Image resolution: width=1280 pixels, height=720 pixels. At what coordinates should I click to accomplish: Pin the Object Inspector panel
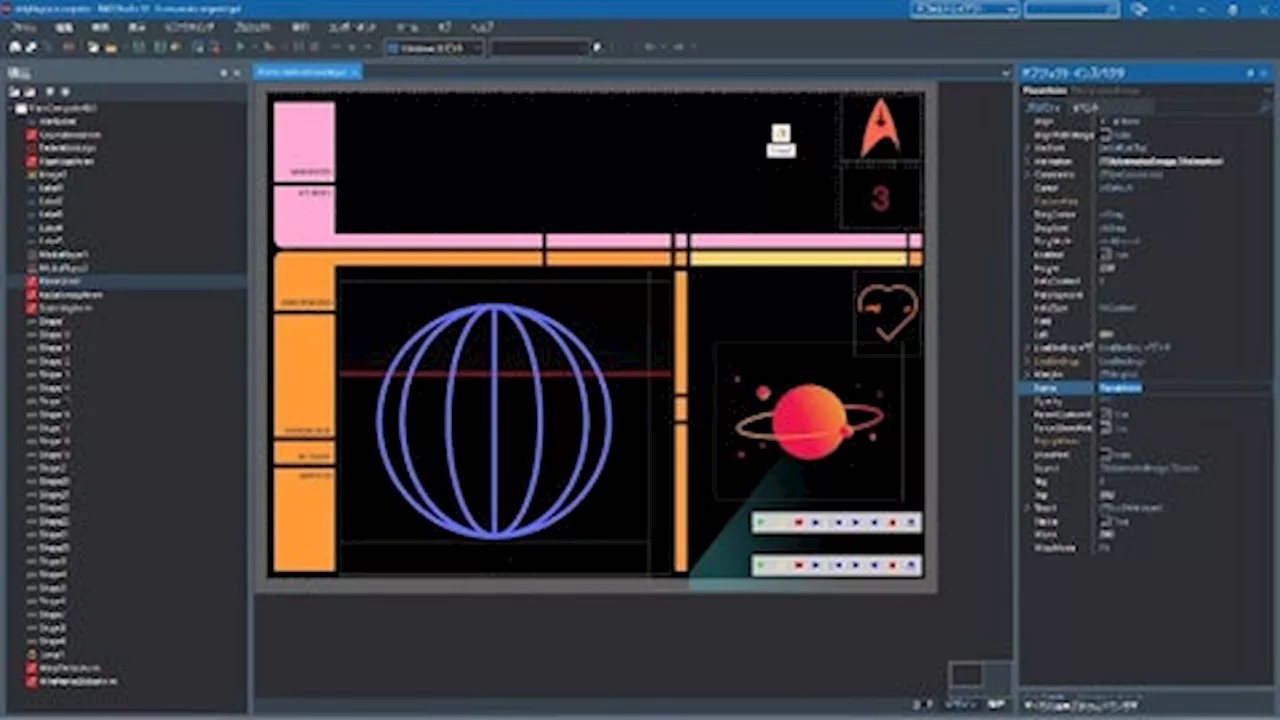(1250, 73)
